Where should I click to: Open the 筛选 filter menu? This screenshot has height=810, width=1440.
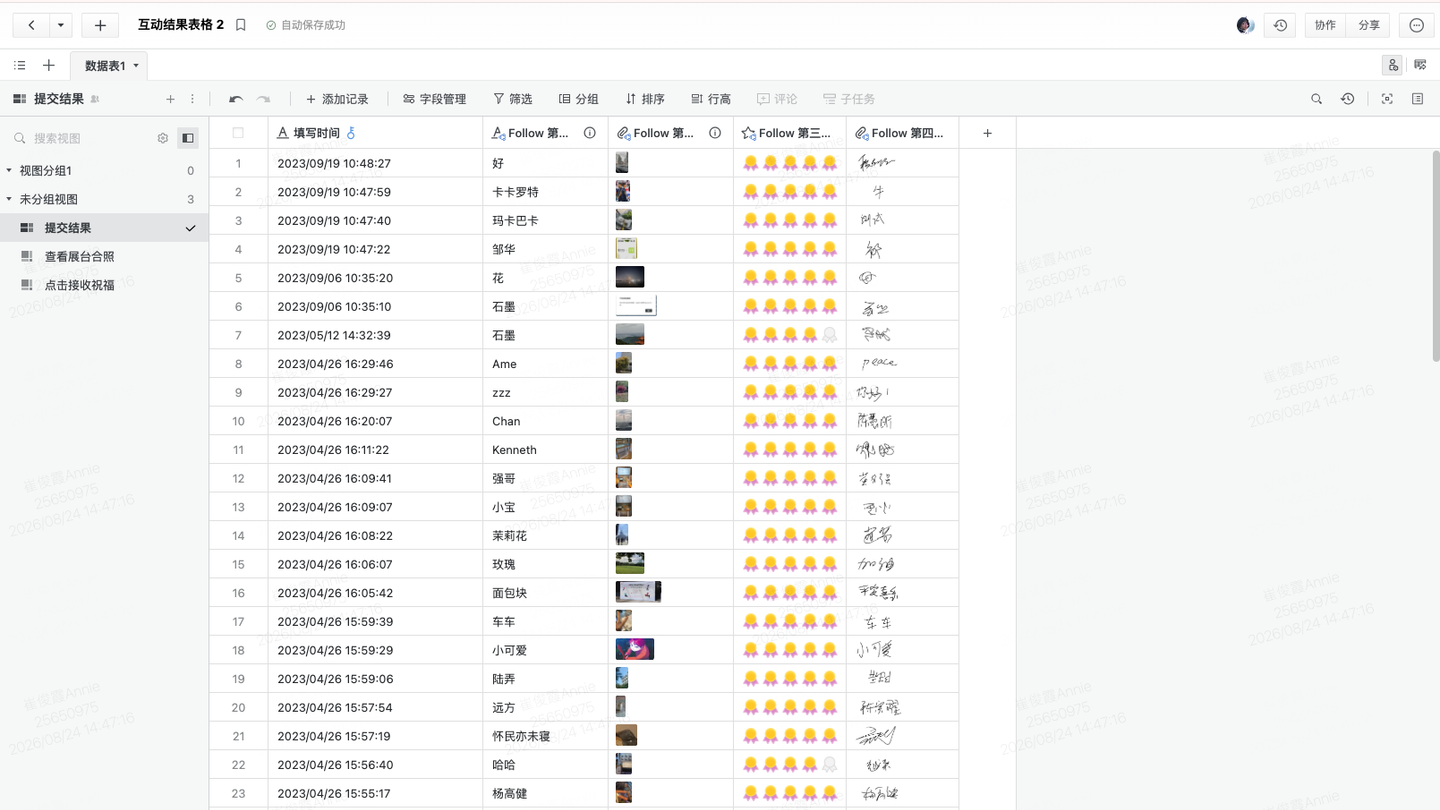pyautogui.click(x=513, y=99)
